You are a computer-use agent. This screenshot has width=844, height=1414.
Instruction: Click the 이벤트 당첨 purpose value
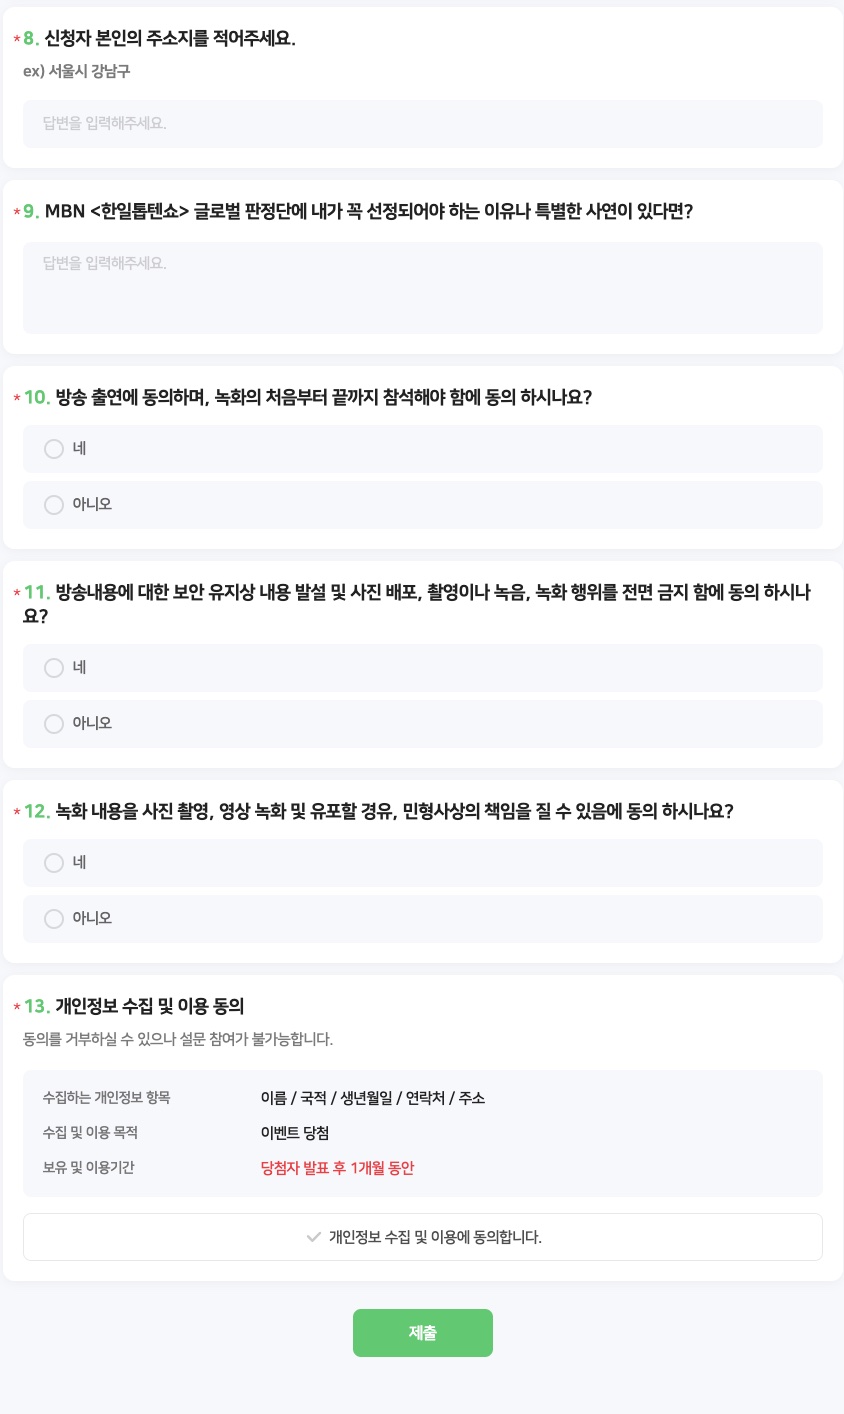[294, 1132]
